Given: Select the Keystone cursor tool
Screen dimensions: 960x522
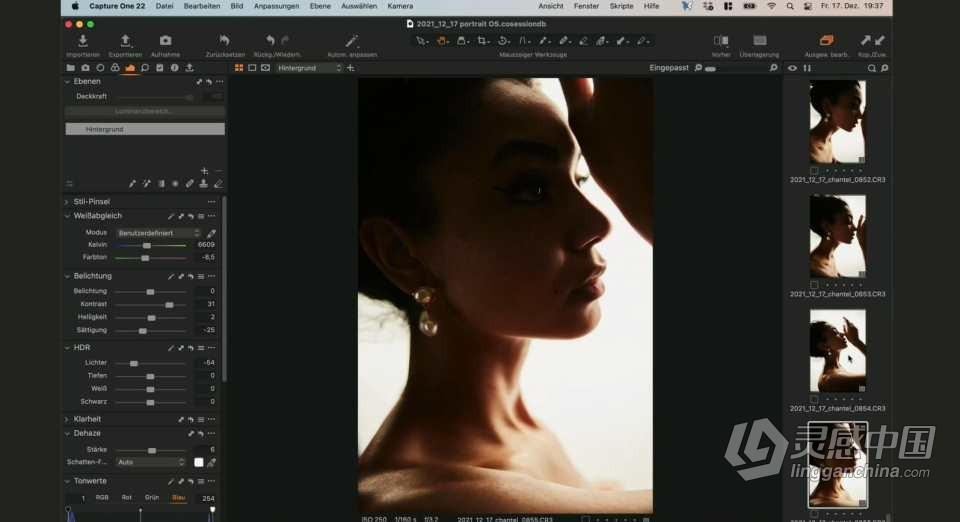Looking at the screenshot, I should 524,41.
